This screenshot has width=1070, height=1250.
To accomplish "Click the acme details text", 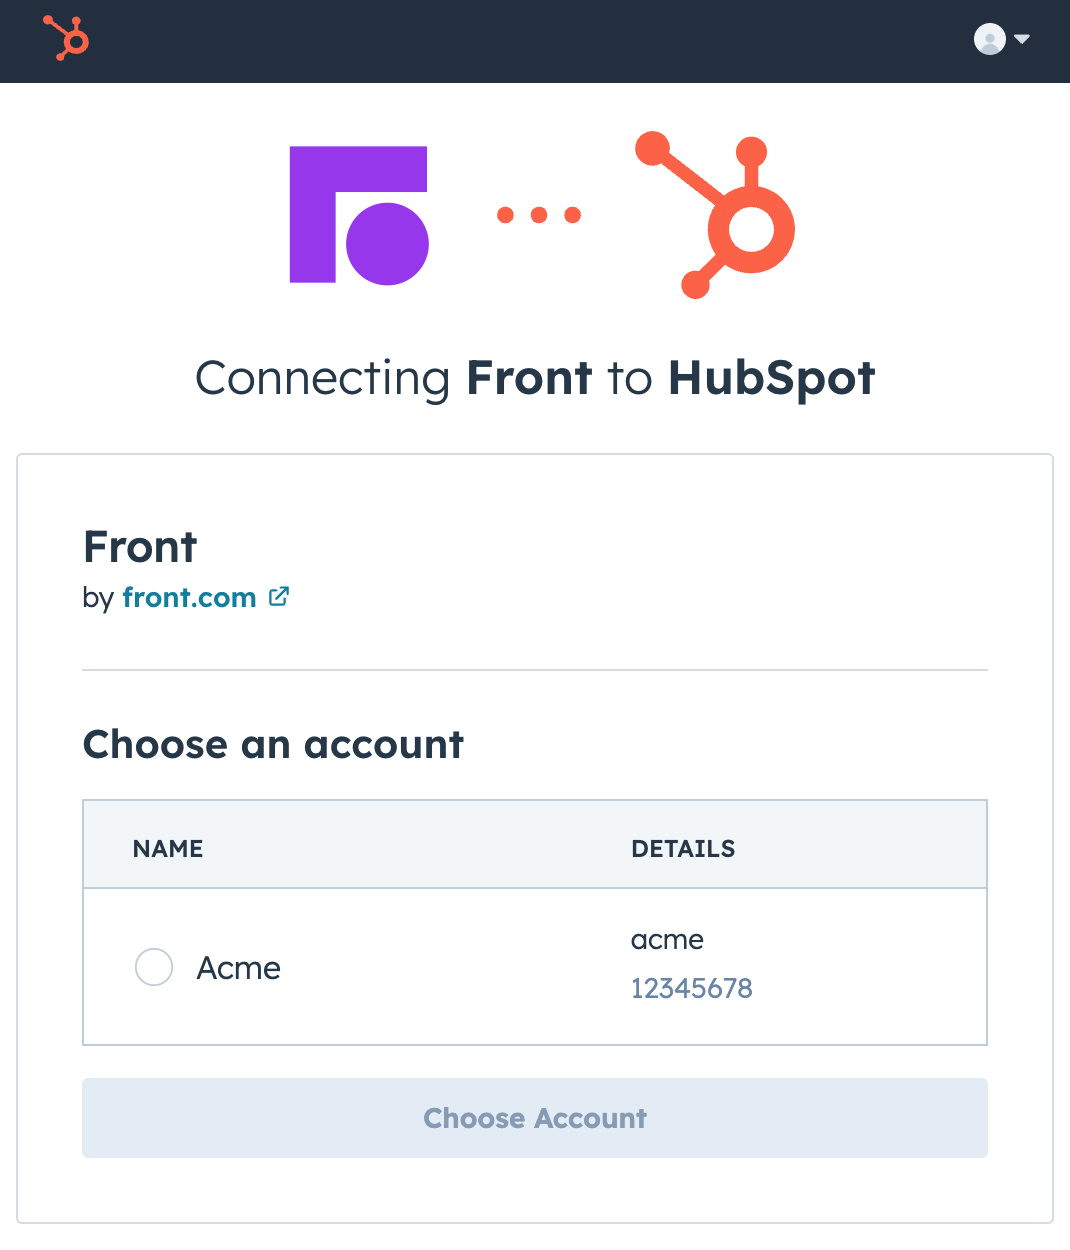I will click(667, 940).
